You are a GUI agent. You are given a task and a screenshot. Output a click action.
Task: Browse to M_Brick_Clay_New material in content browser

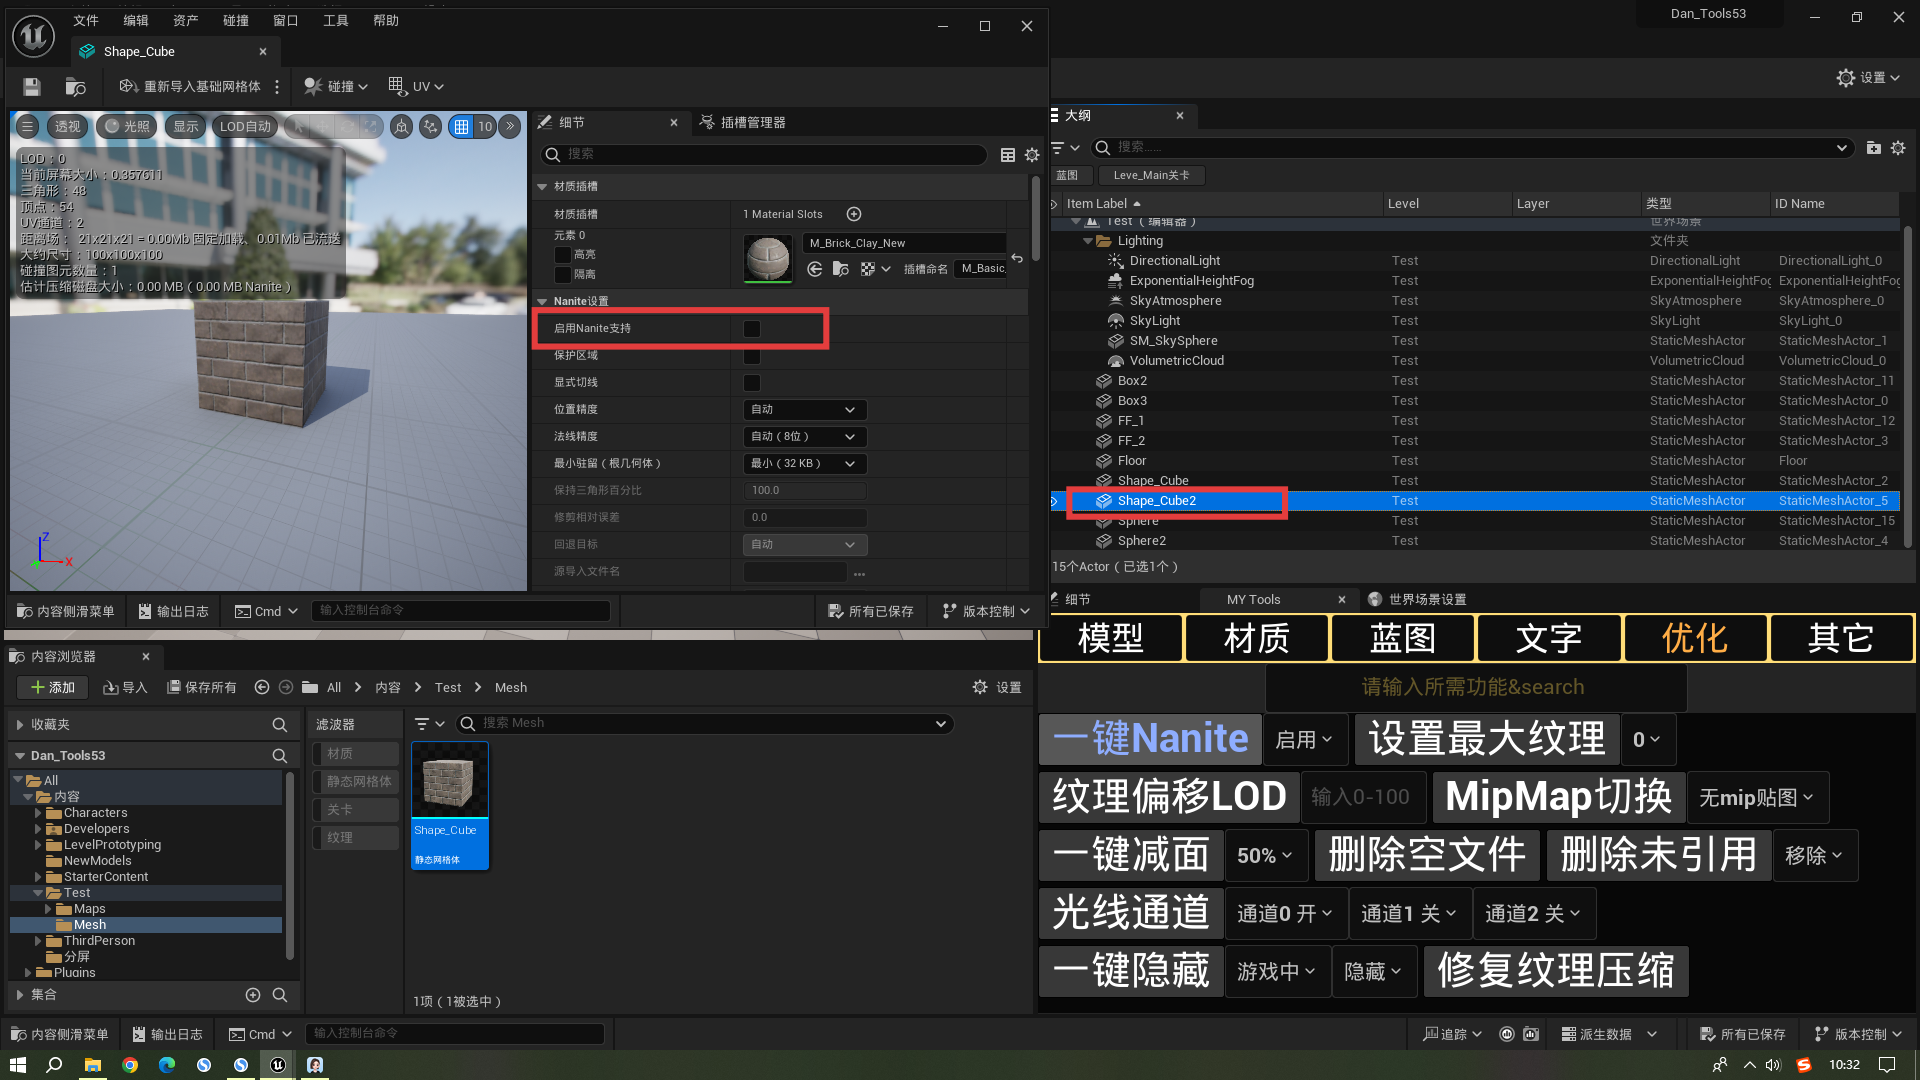(x=841, y=269)
